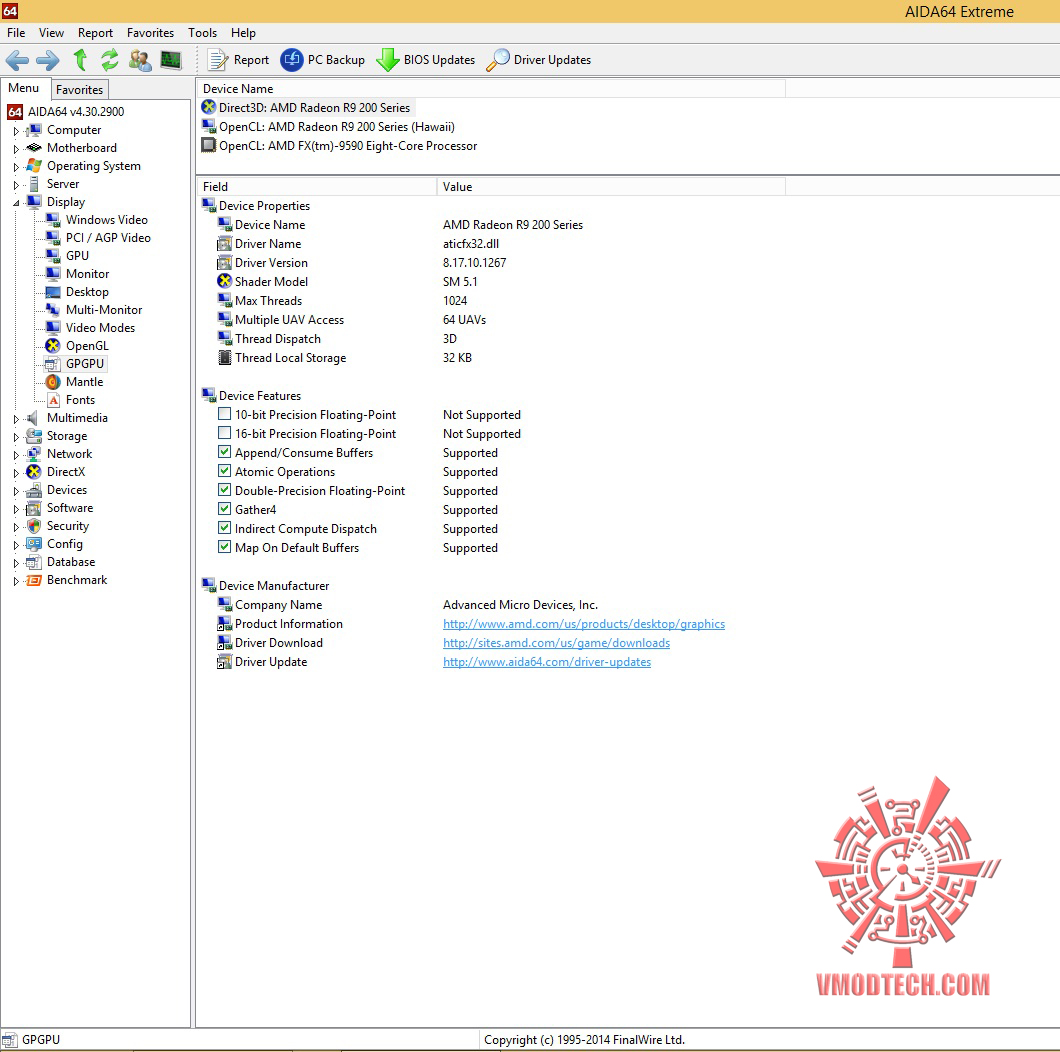1060x1052 pixels.
Task: Click the Device Name column header
Action: pos(491,89)
